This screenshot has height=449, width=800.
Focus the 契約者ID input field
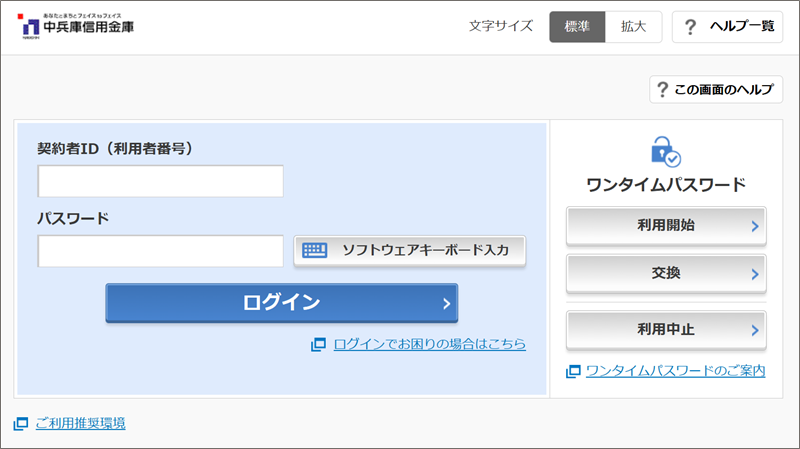point(161,181)
